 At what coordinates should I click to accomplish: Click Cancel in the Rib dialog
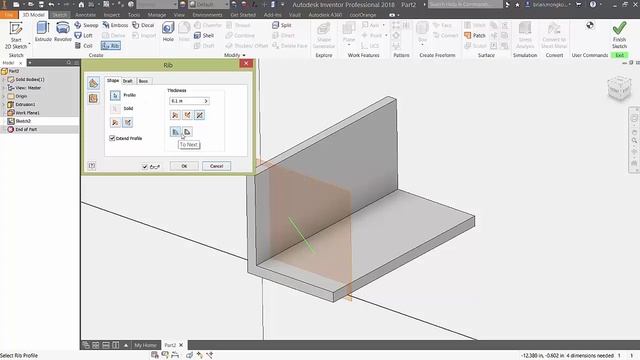point(216,166)
